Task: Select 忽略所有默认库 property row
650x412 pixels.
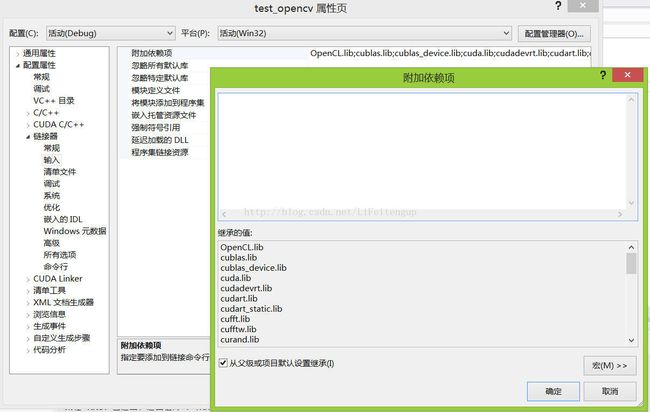Action: point(159,65)
